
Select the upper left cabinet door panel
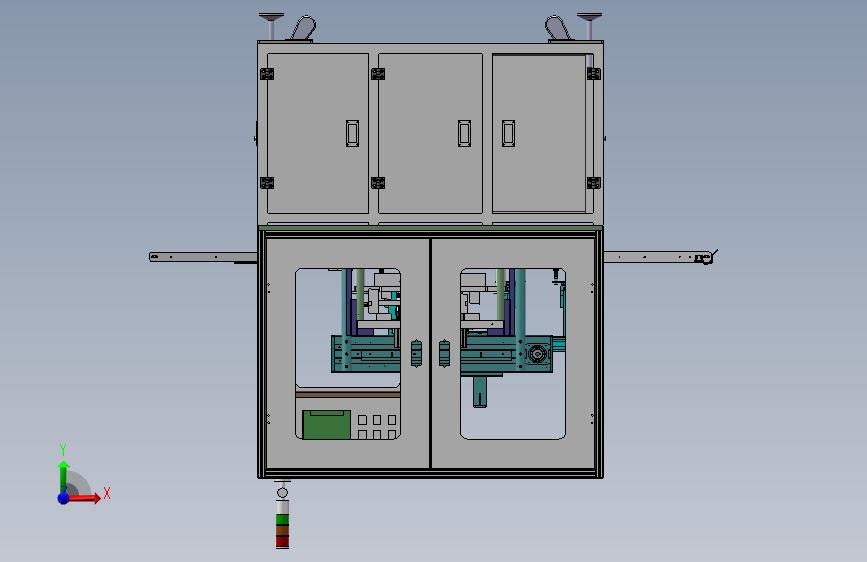[x=318, y=133]
